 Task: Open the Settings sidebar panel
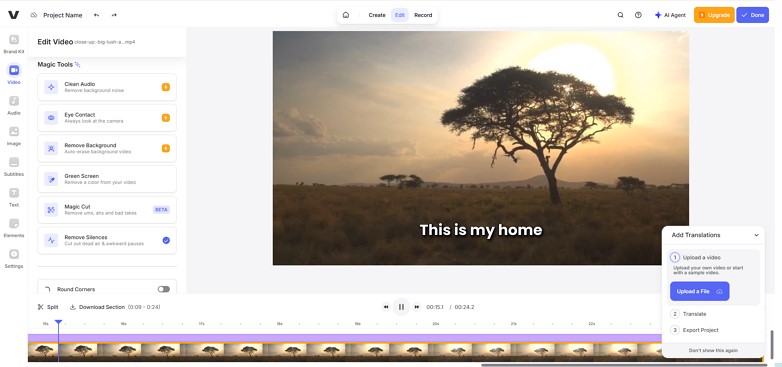coord(14,258)
